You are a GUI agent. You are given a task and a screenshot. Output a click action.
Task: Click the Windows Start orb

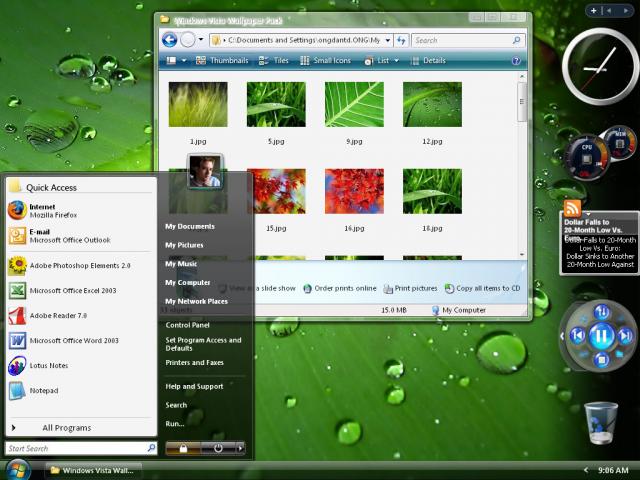pos(17,470)
